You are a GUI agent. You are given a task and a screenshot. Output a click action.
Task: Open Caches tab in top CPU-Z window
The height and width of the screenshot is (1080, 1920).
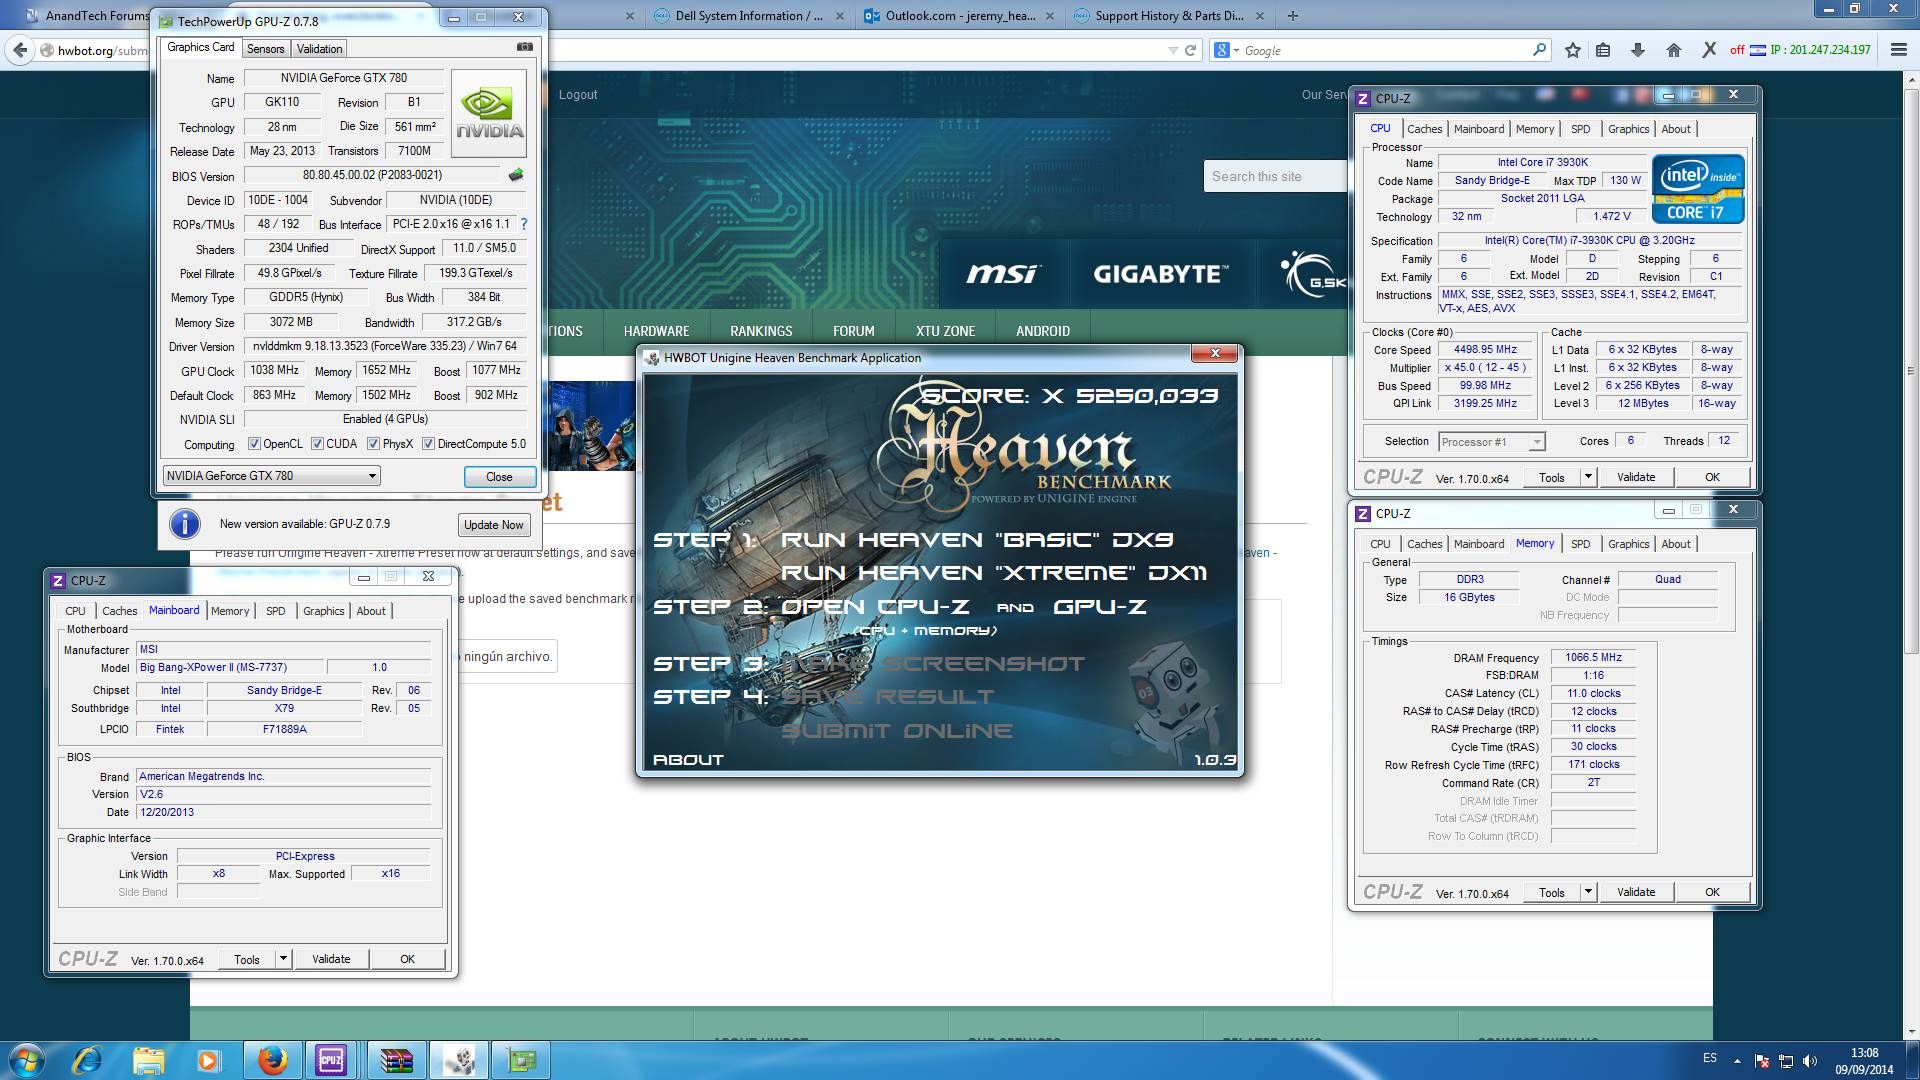pos(1424,129)
